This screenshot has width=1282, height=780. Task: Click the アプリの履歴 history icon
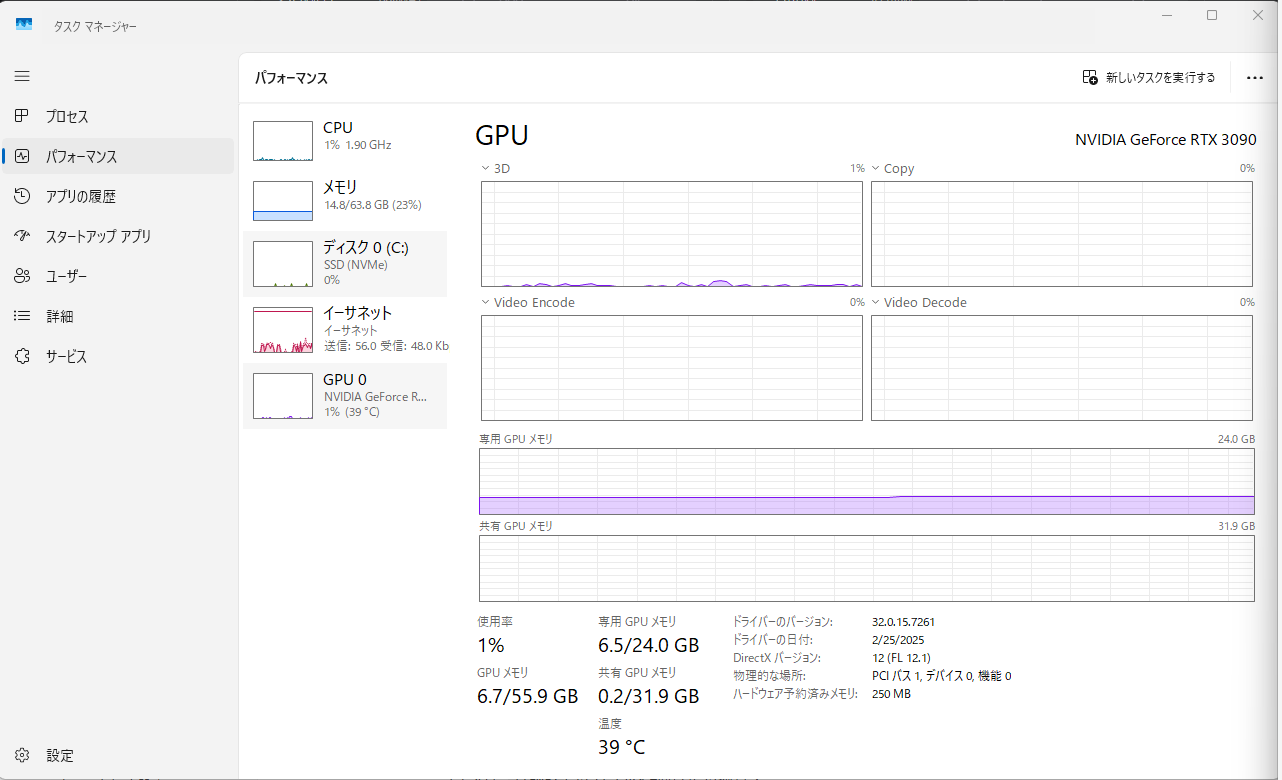coord(22,196)
